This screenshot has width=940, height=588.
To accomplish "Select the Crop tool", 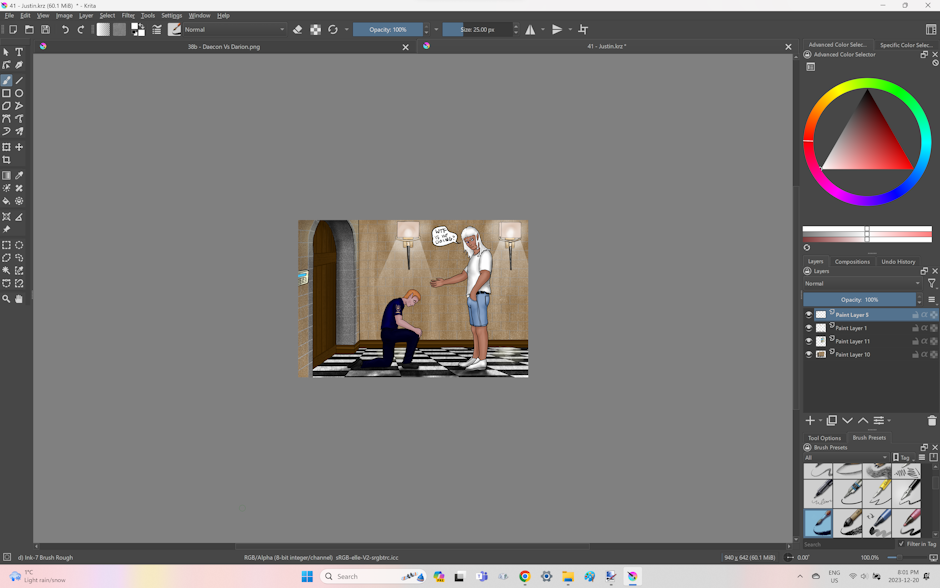I will 6,160.
